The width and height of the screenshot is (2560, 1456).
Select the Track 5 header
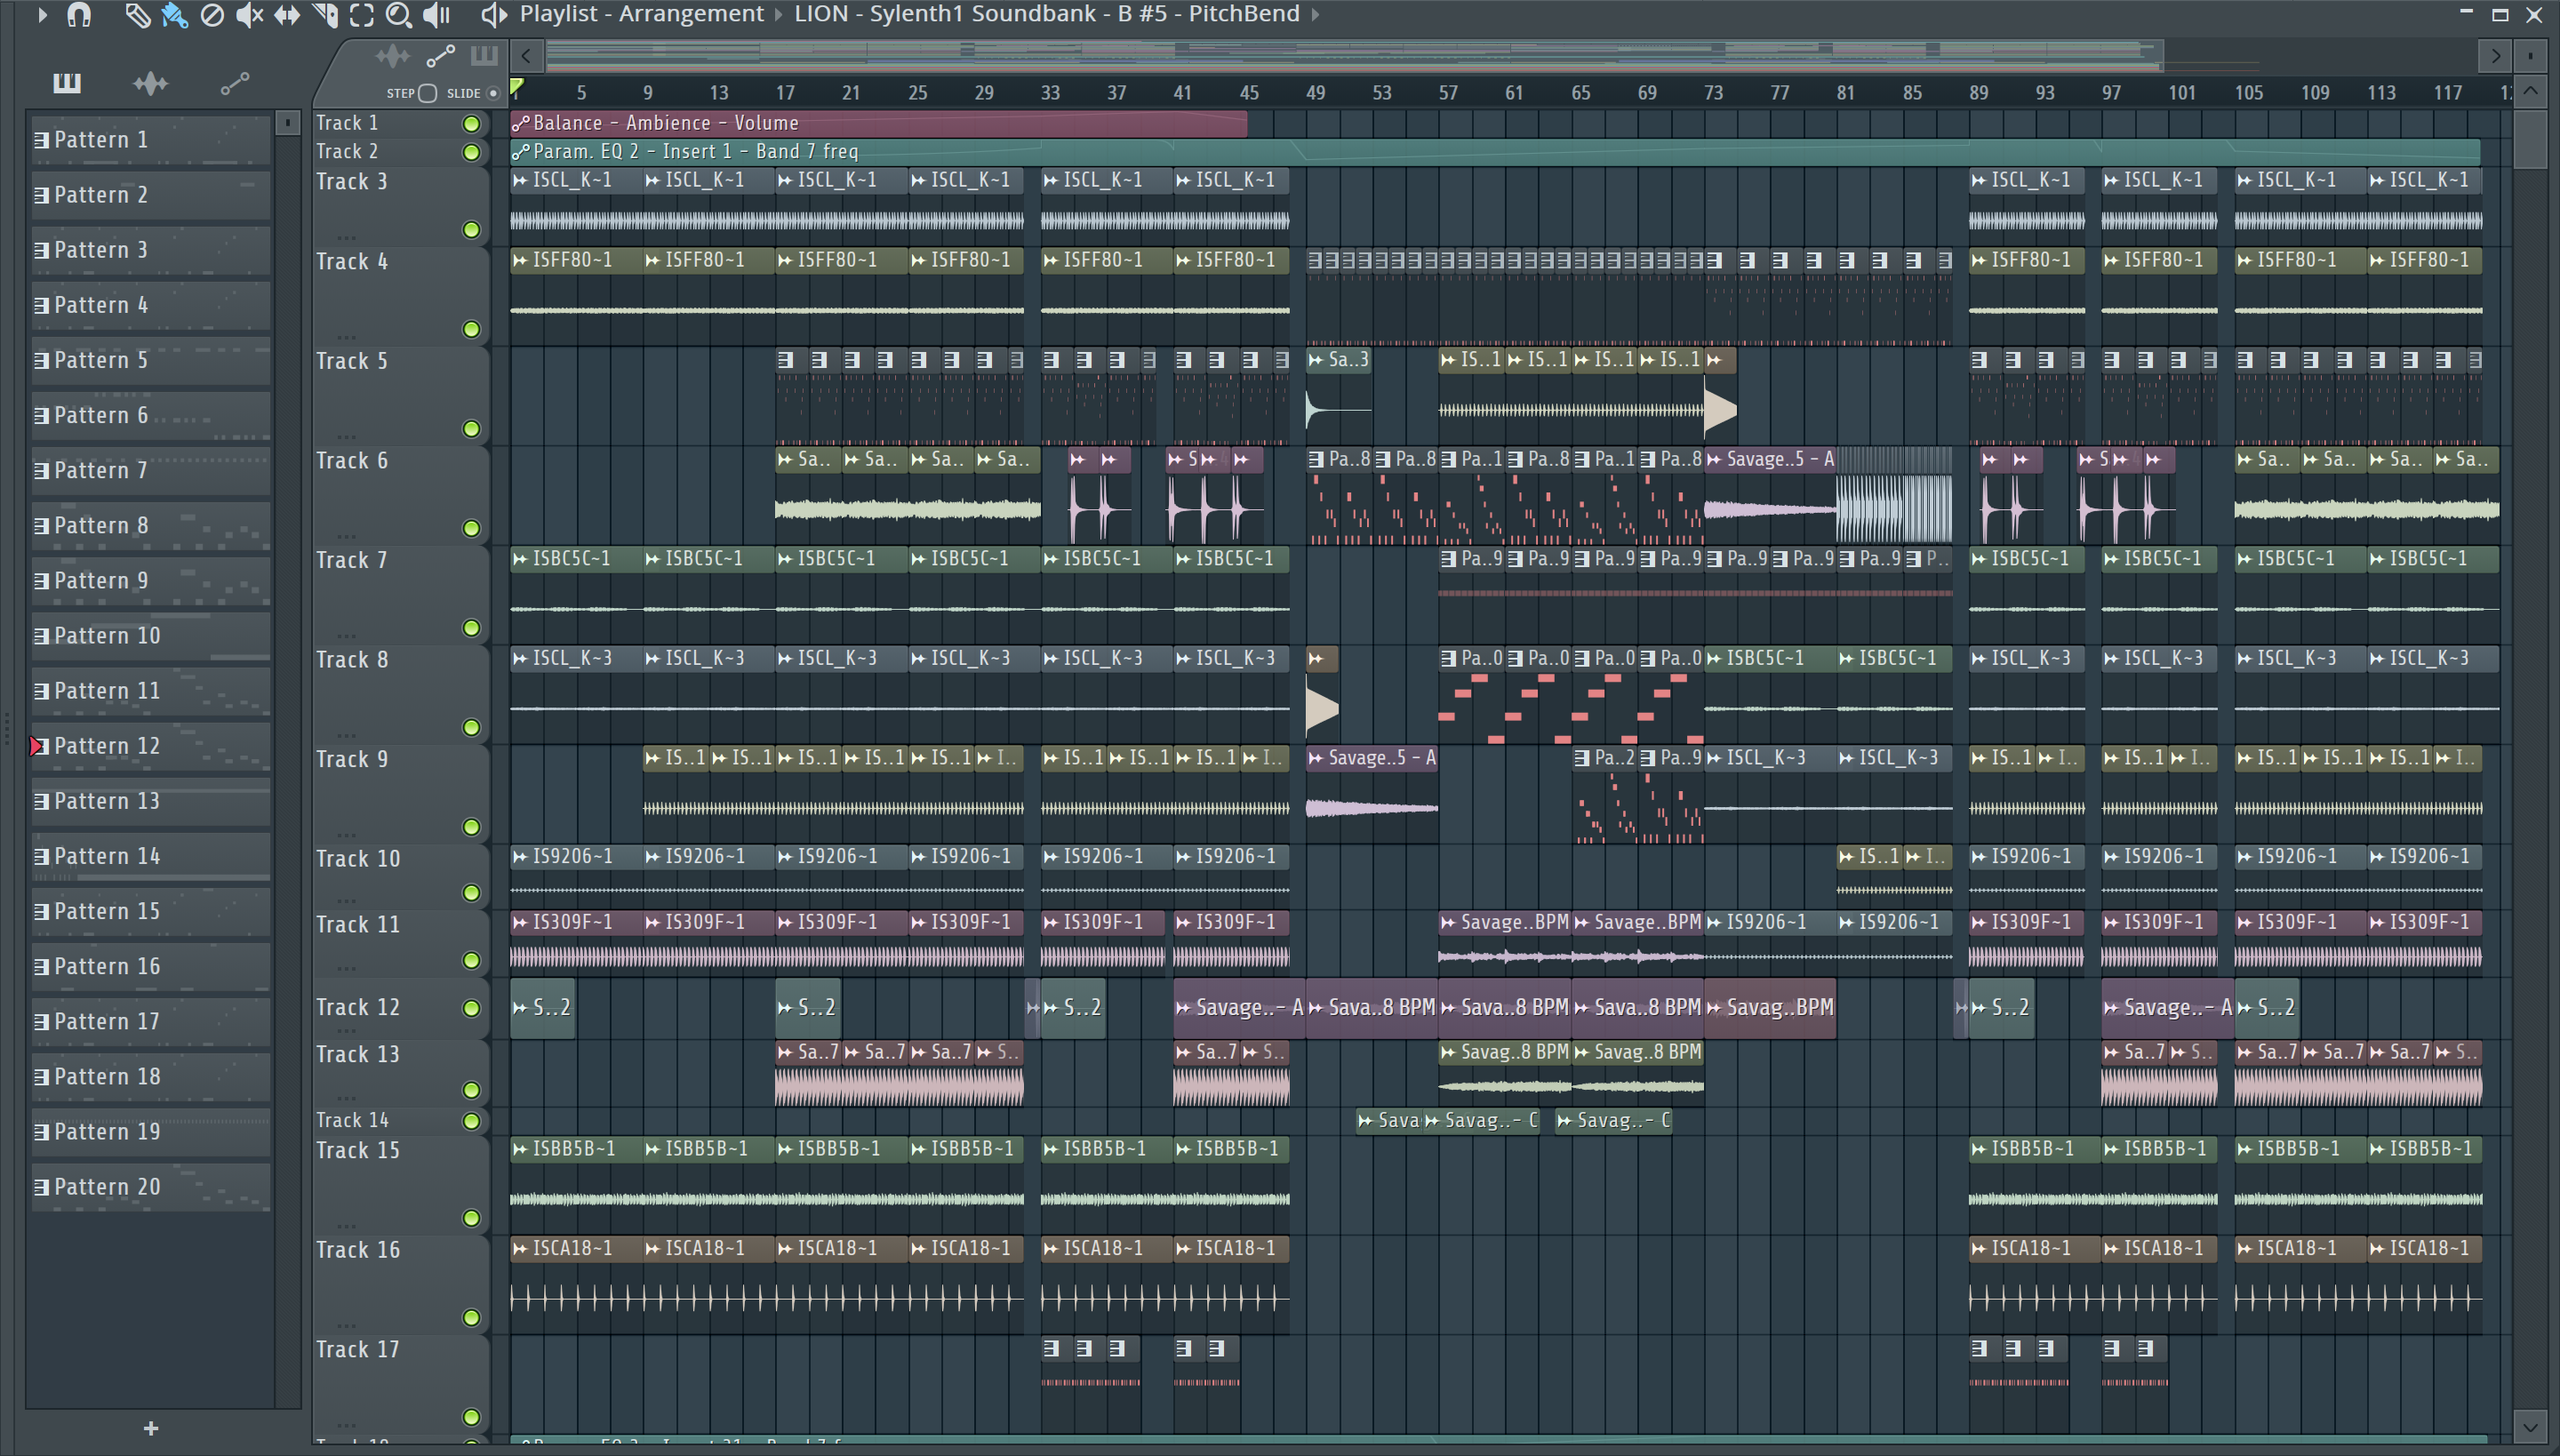(400, 395)
